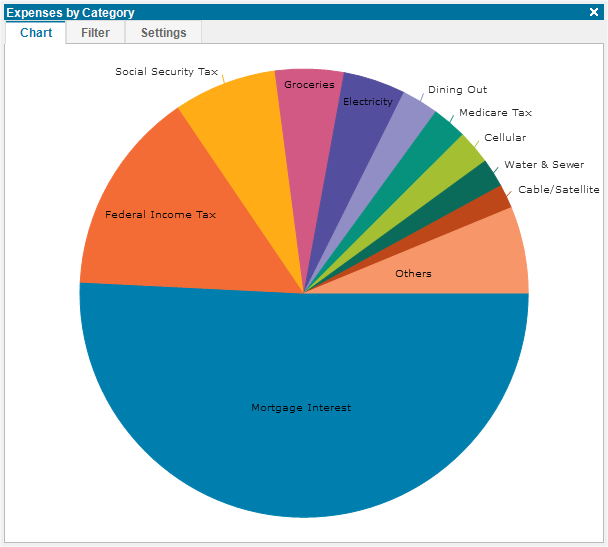
Task: Click the Cable/Satellite label text
Action: click(558, 190)
